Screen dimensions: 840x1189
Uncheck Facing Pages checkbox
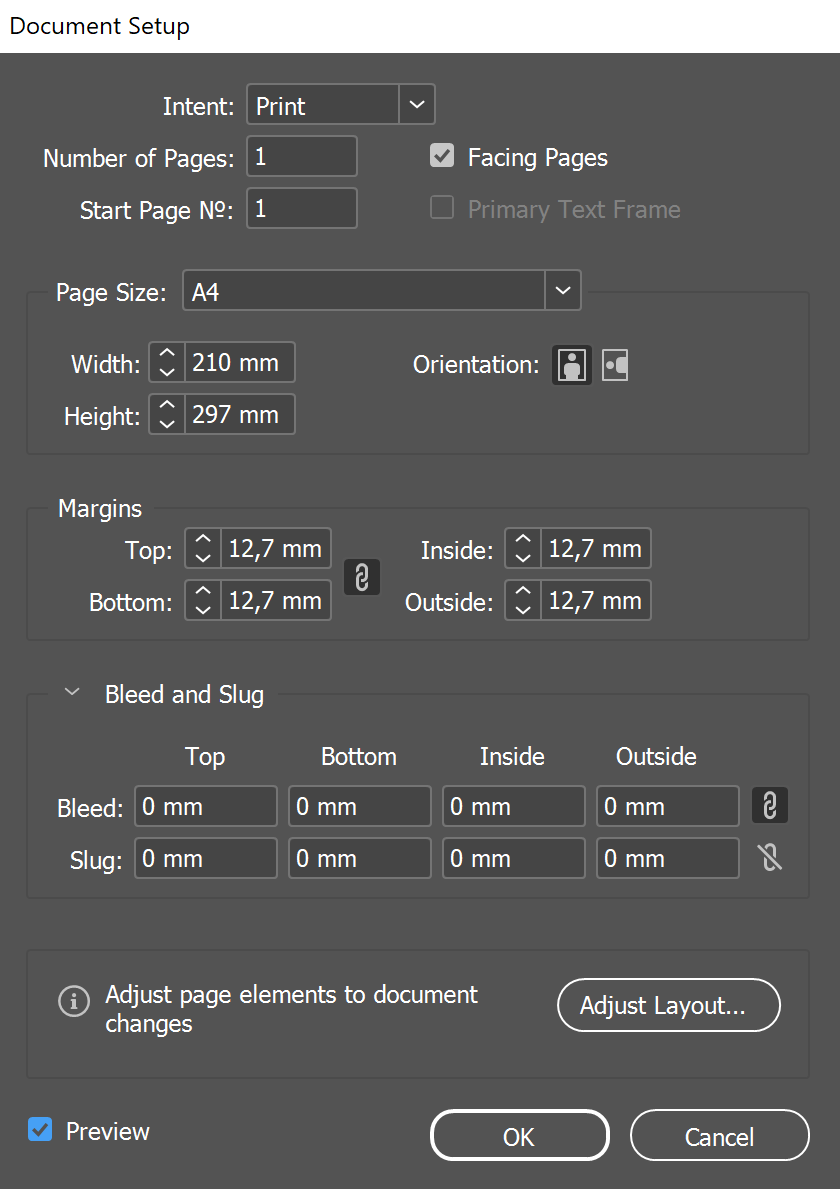(x=442, y=156)
